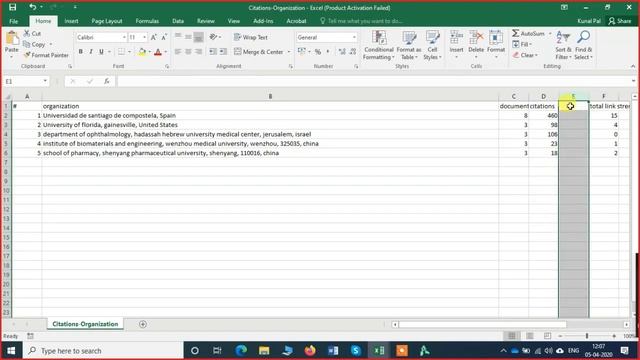
Task: Open Firefox from the Windows taskbar
Action: 310,350
